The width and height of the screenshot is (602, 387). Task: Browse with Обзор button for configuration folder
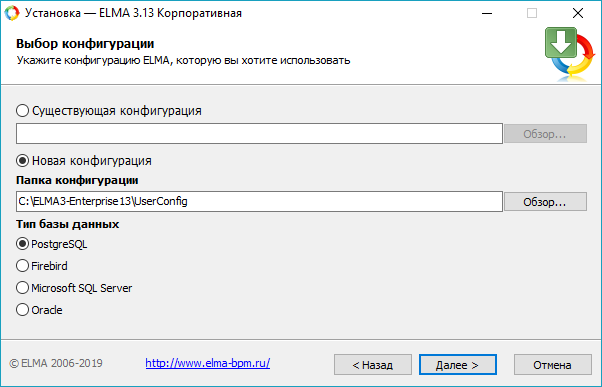(545, 202)
